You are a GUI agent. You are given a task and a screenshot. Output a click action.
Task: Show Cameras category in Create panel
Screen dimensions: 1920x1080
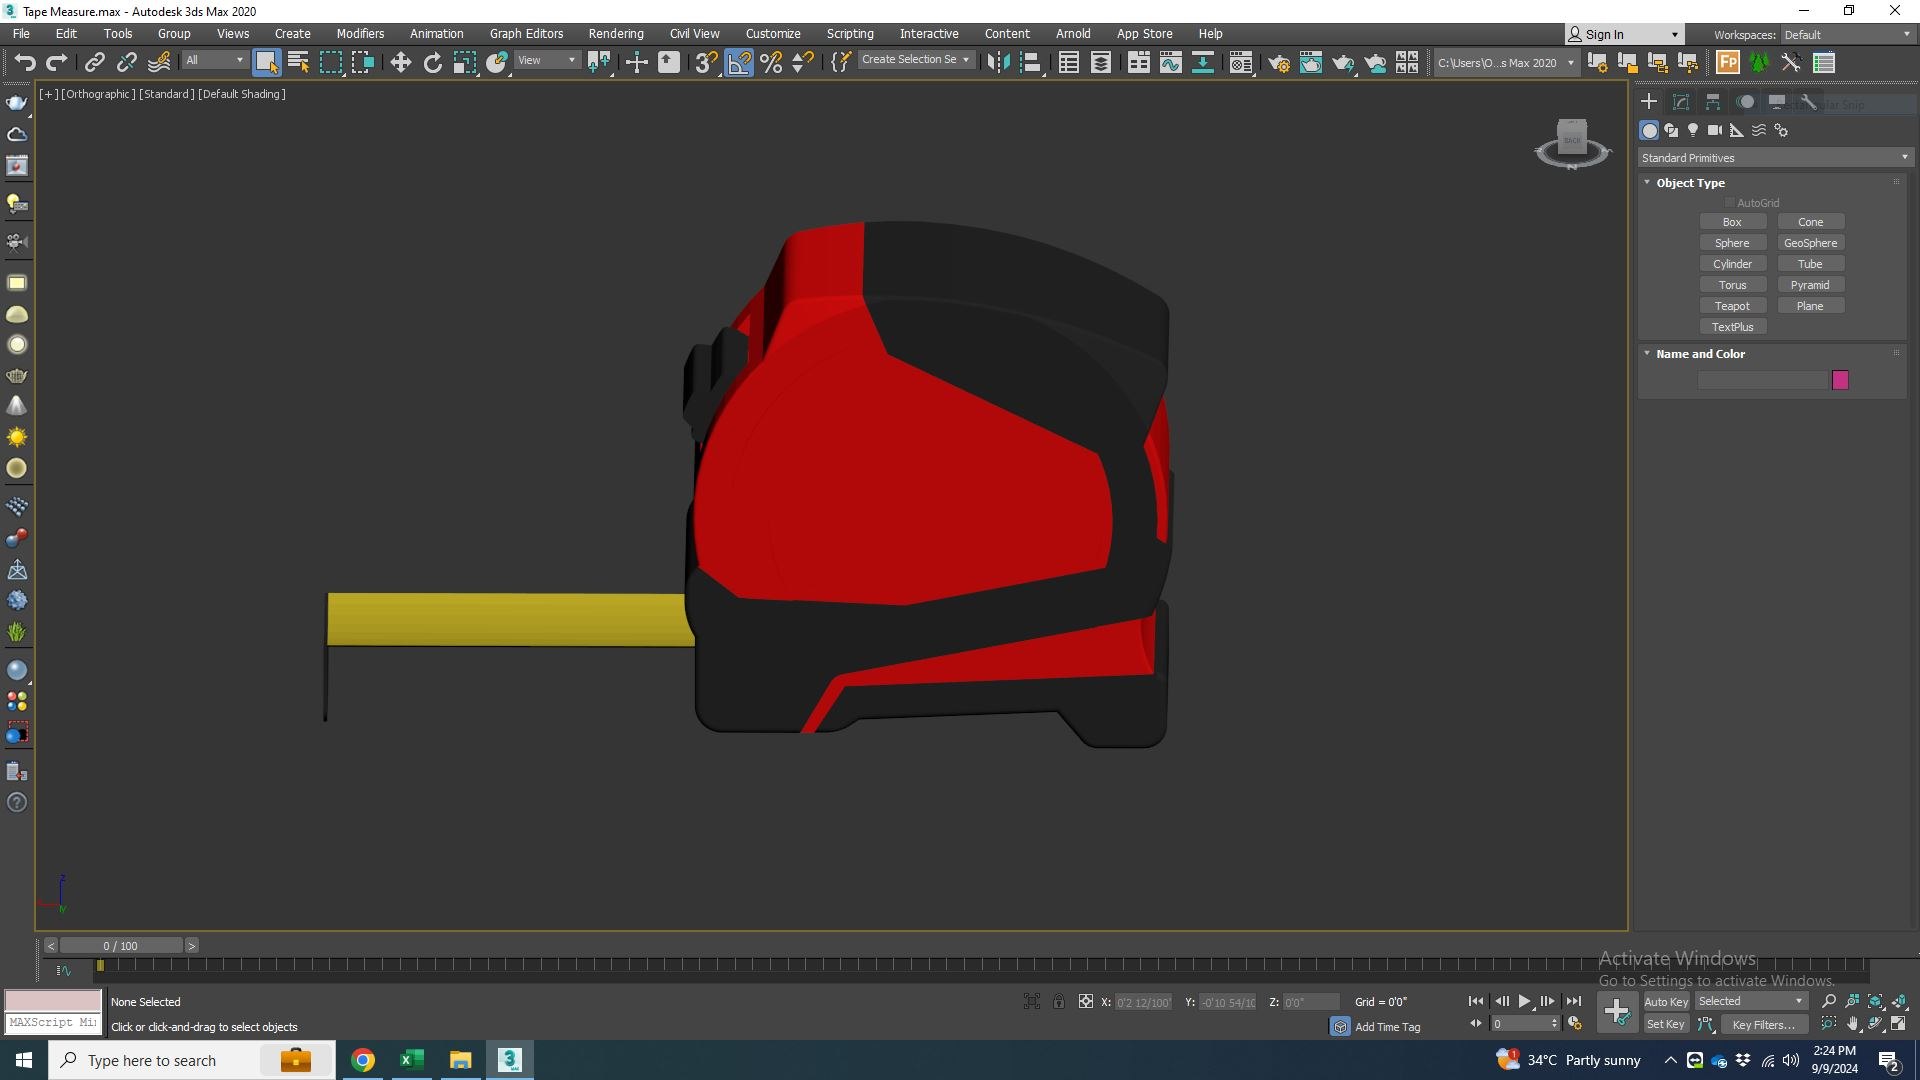click(1715, 130)
